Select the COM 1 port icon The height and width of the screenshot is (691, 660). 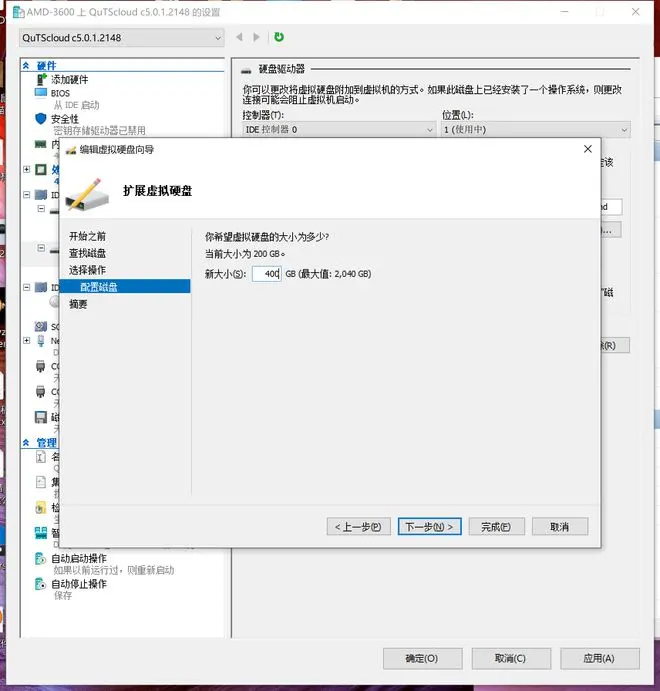click(x=41, y=366)
